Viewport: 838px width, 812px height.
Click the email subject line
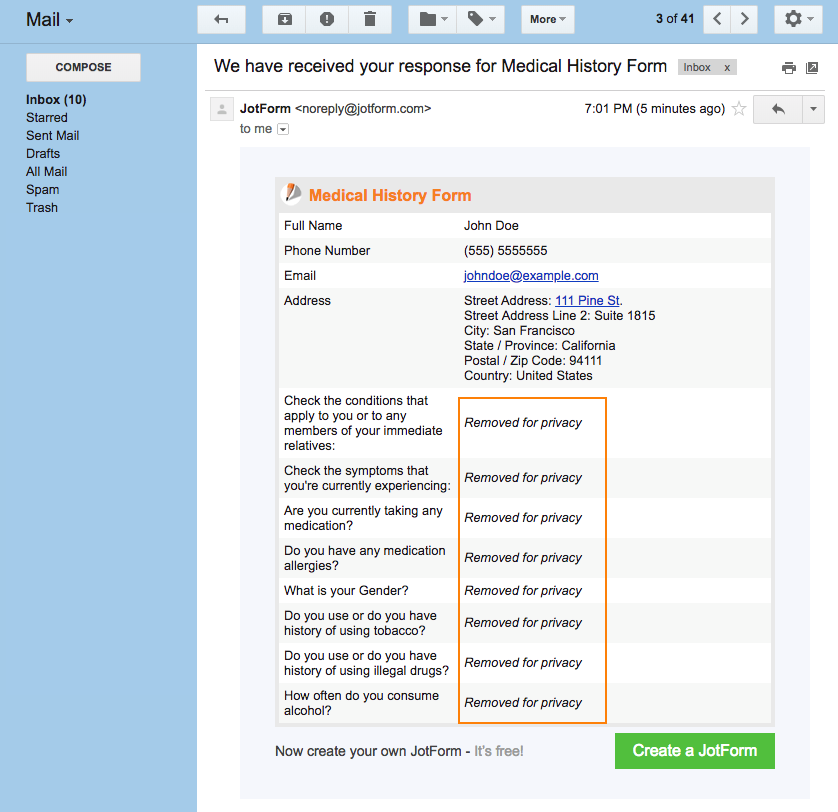440,66
